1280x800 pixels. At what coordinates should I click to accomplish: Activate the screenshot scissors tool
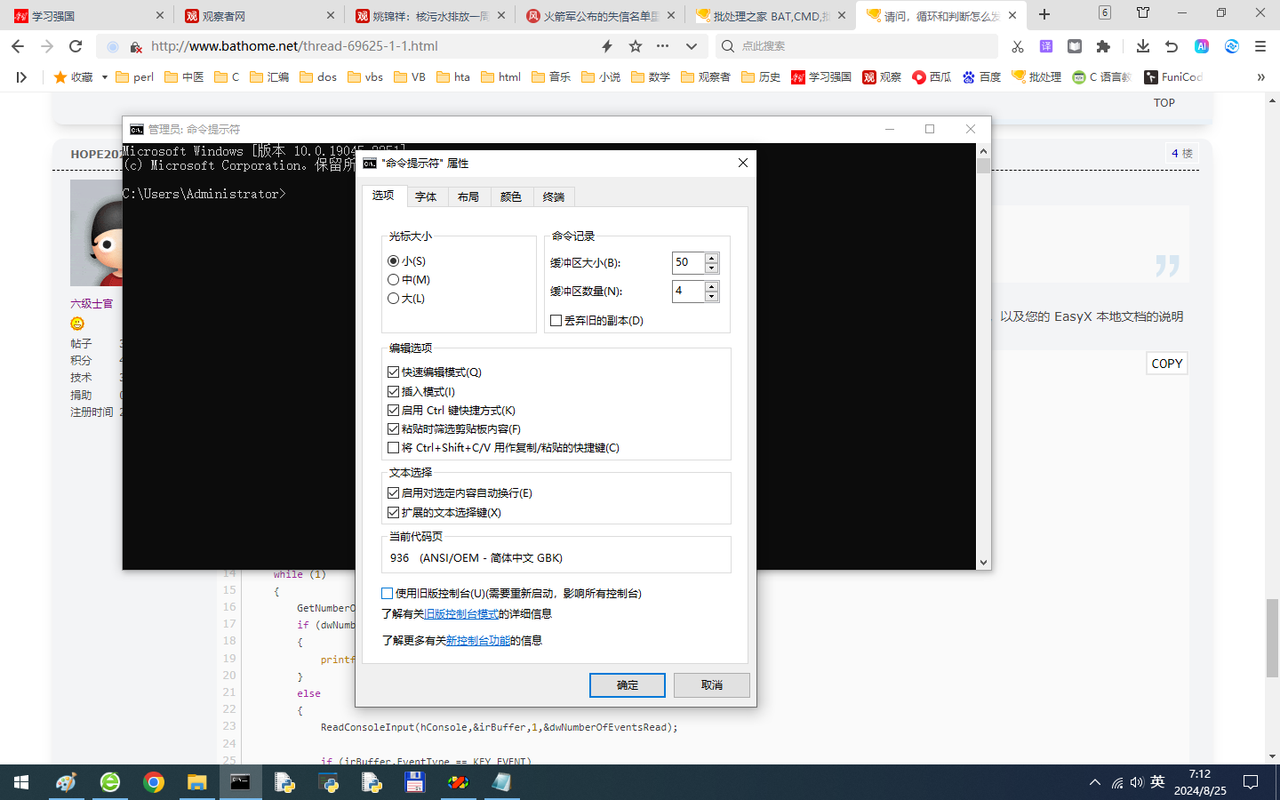click(1017, 47)
